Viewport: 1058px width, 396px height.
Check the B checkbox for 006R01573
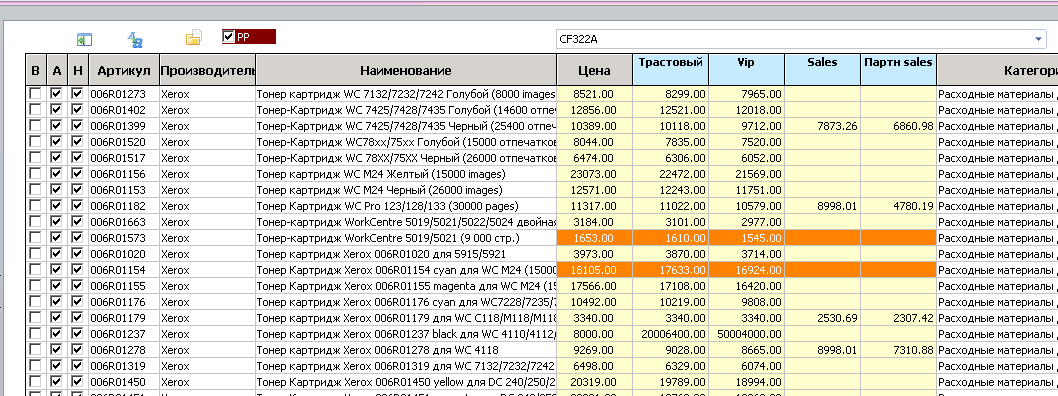coord(35,237)
